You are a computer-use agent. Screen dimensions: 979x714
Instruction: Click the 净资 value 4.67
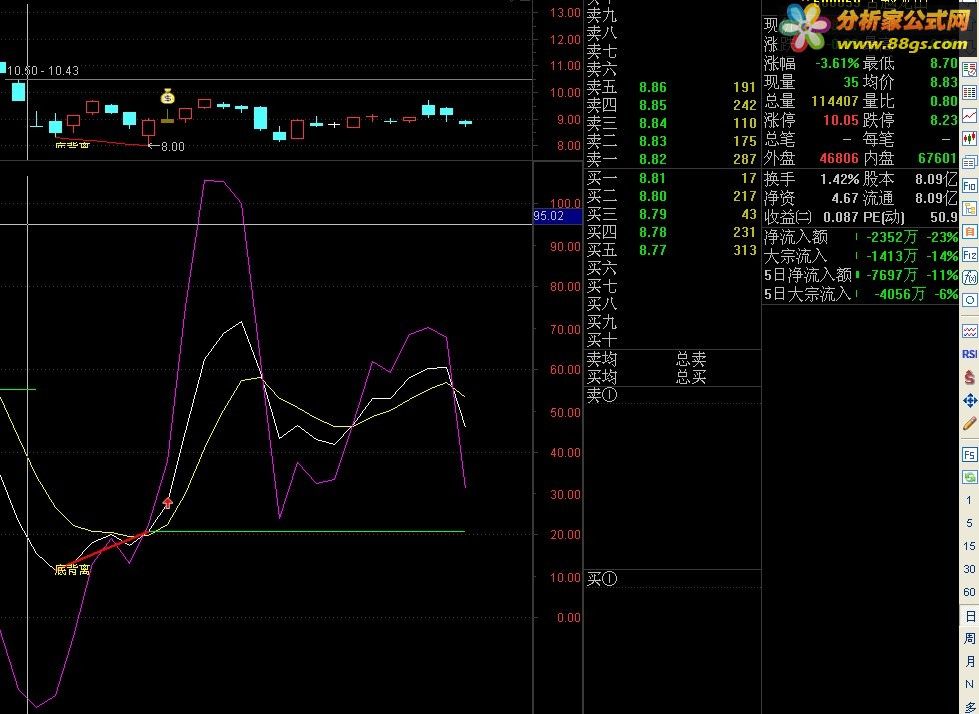click(845, 198)
